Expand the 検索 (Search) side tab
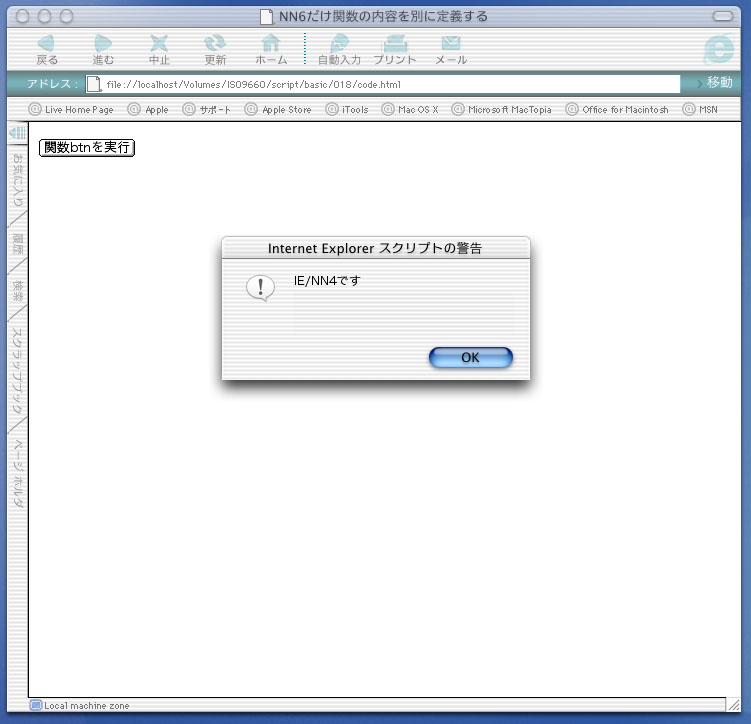 (x=17, y=292)
